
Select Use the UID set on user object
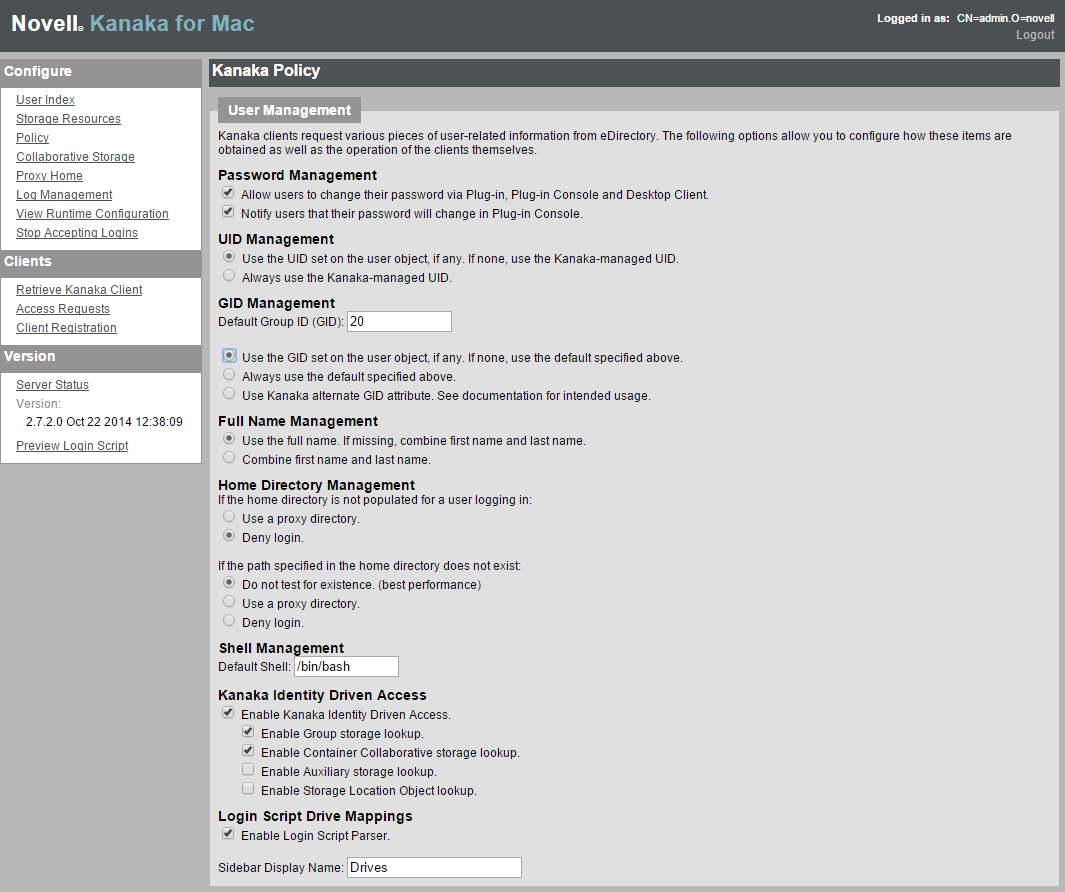pos(230,257)
